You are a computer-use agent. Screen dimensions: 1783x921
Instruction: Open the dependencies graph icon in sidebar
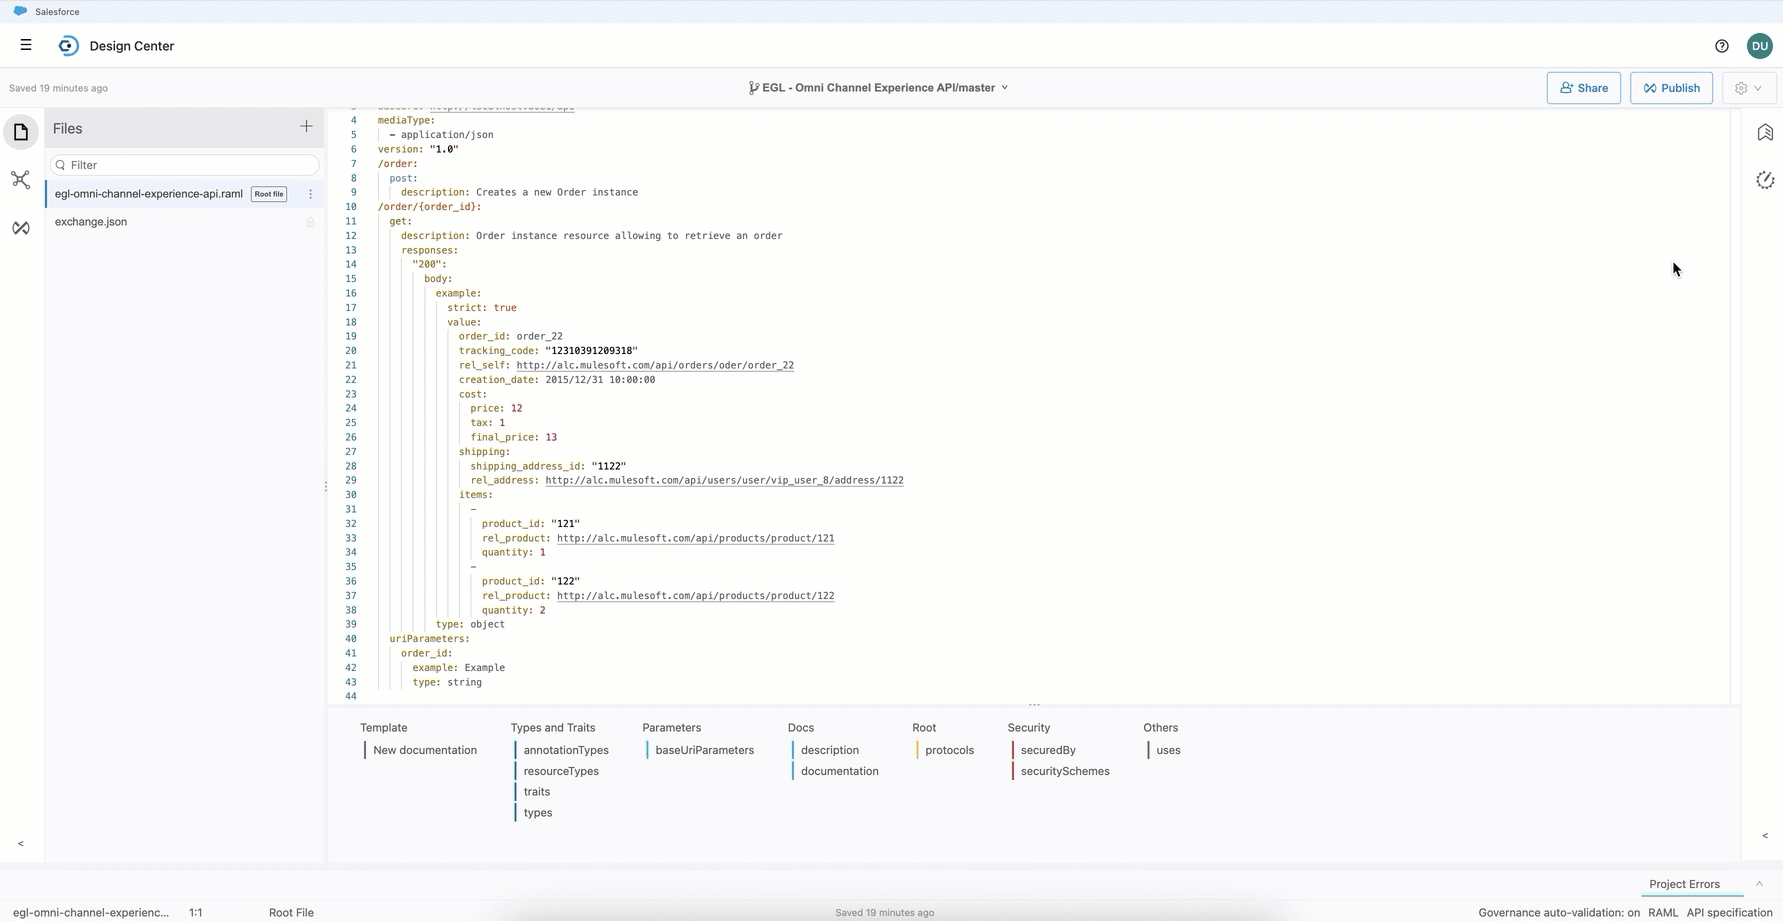(21, 180)
